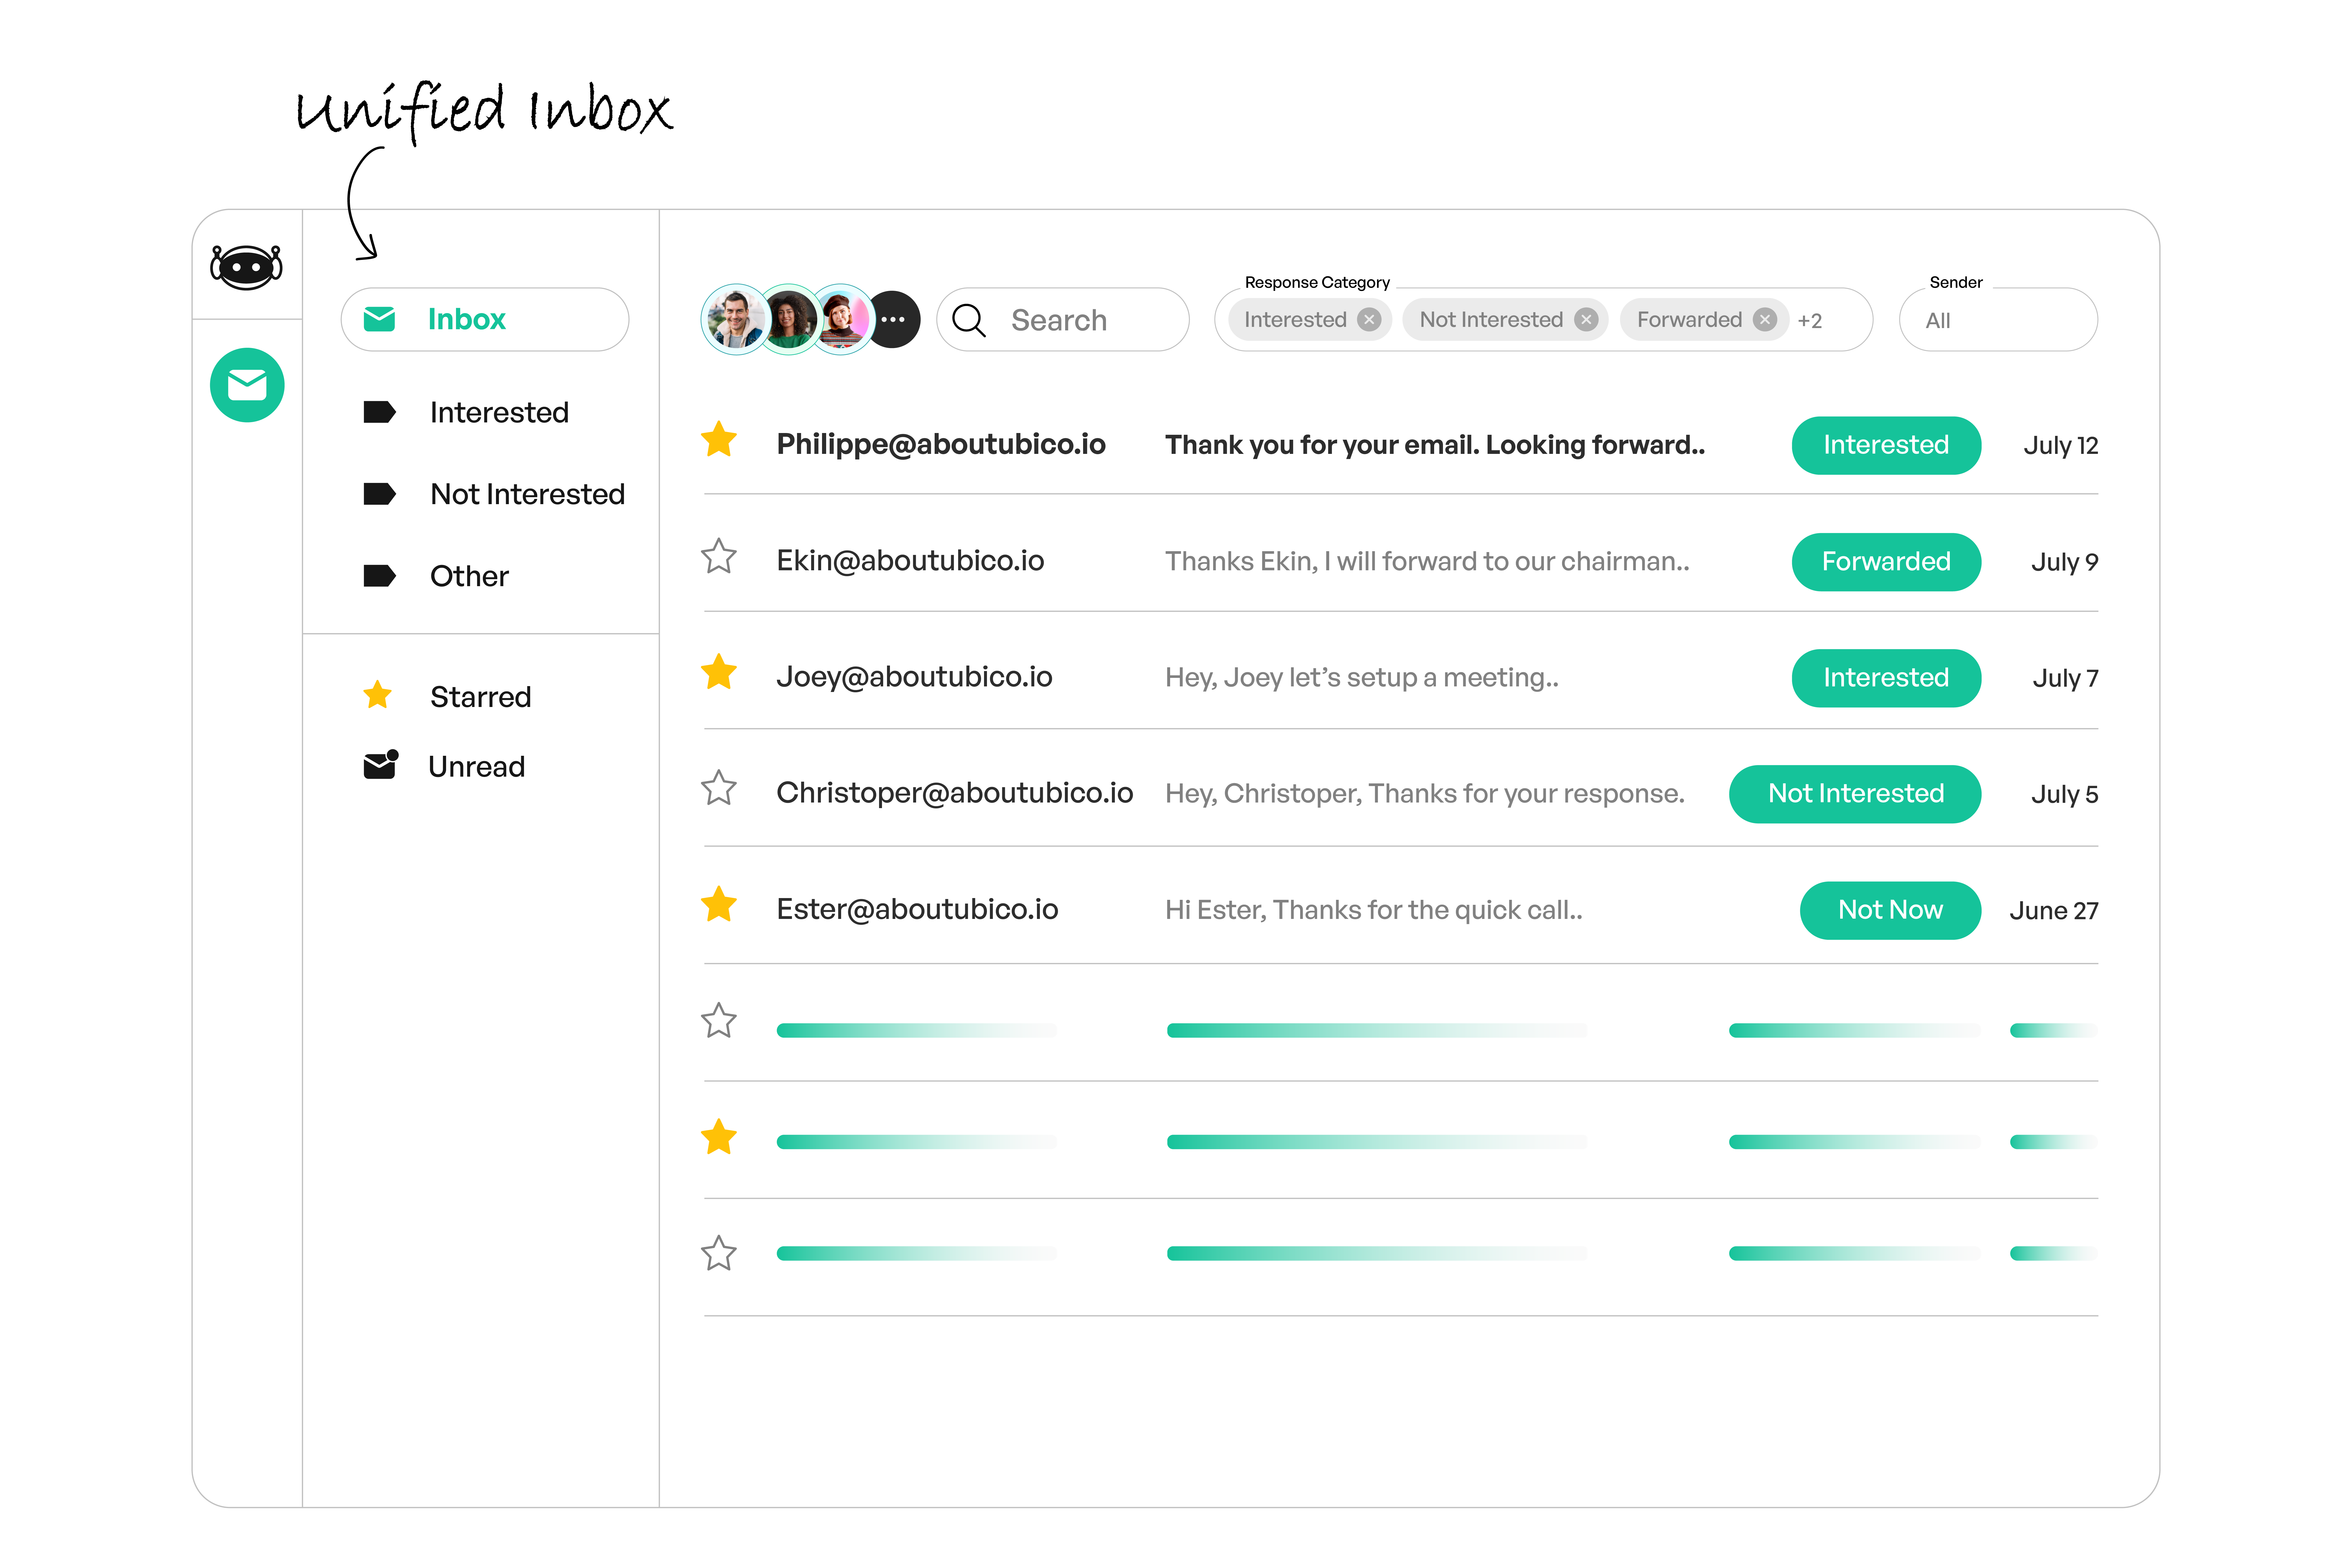Screen dimensions: 2352x1568
Task: Click subject 'Thank you for your email. Looking forward..'
Action: pos(1435,445)
